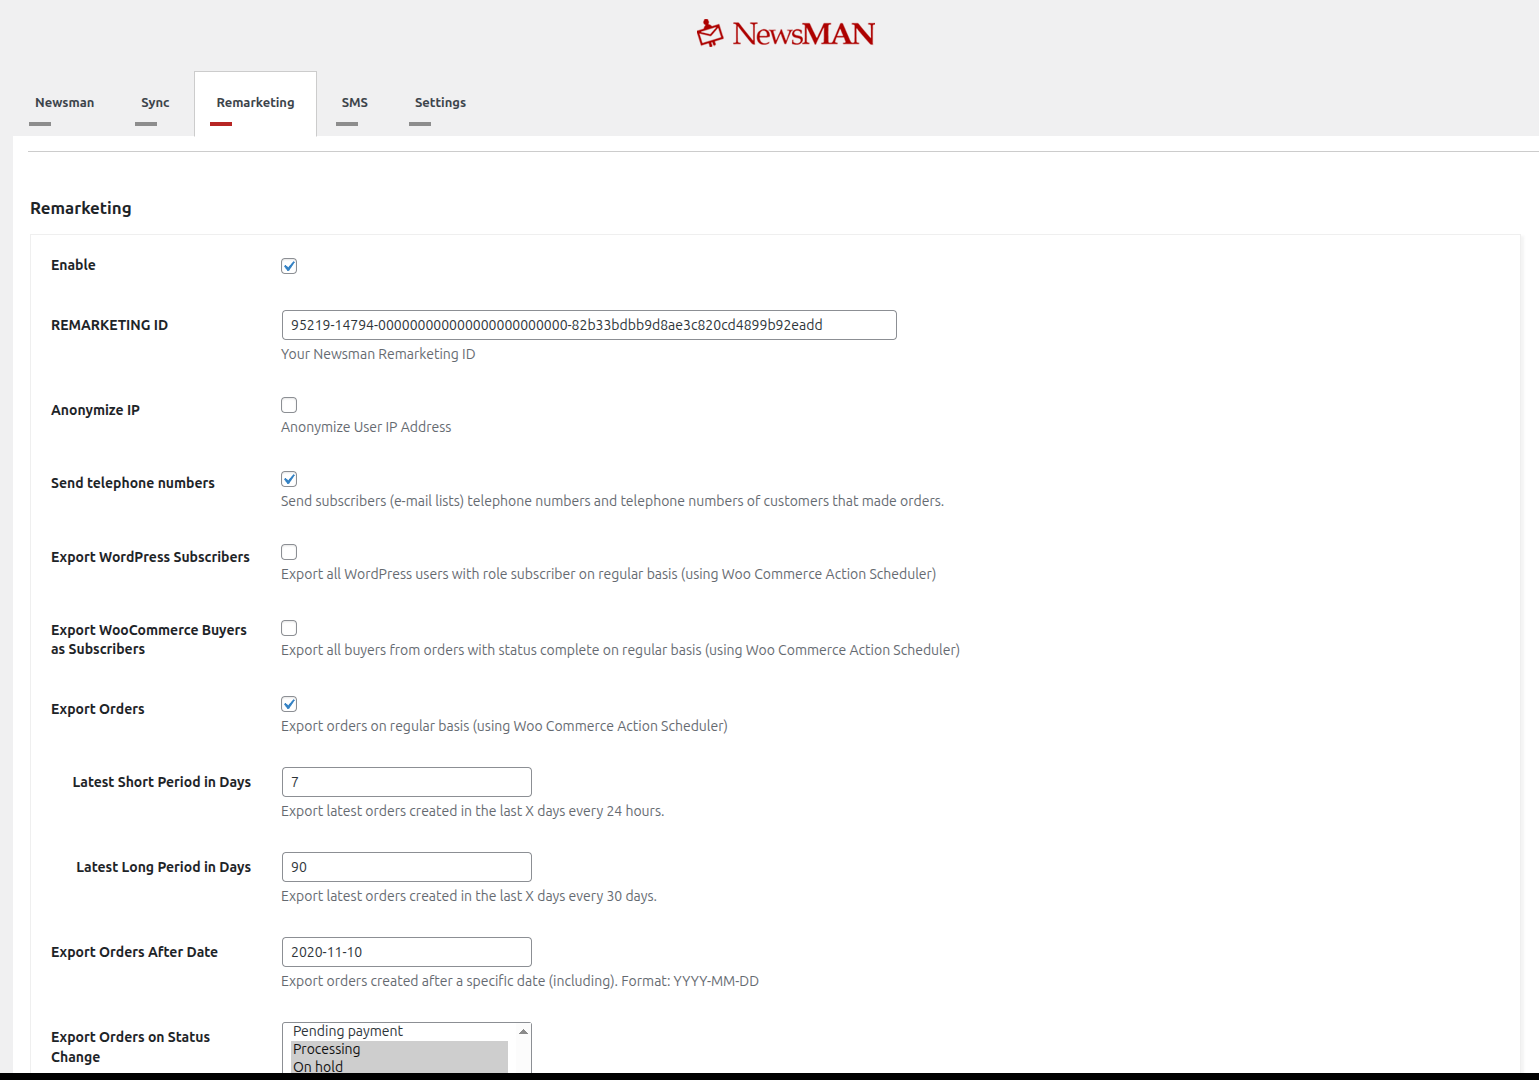Open the Newsman tab
The image size is (1539, 1080).
64,103
